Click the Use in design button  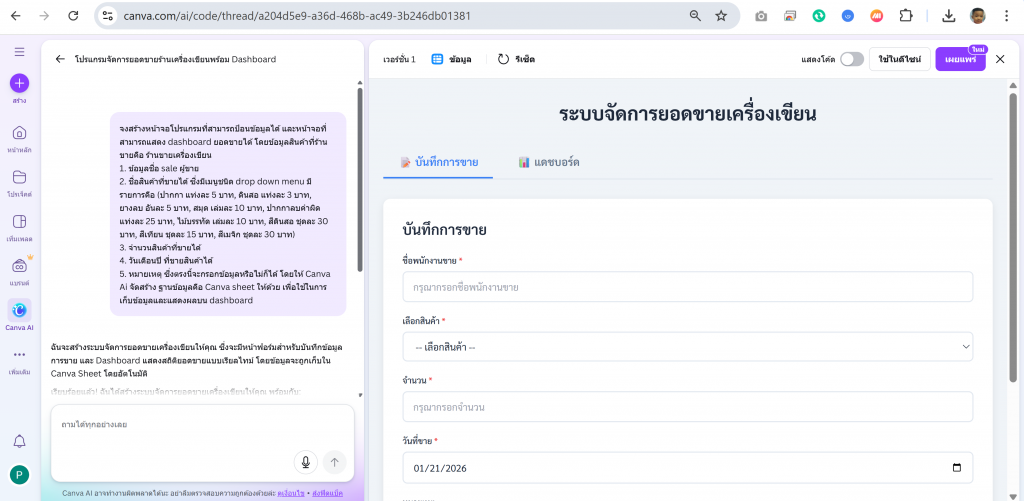pos(899,59)
